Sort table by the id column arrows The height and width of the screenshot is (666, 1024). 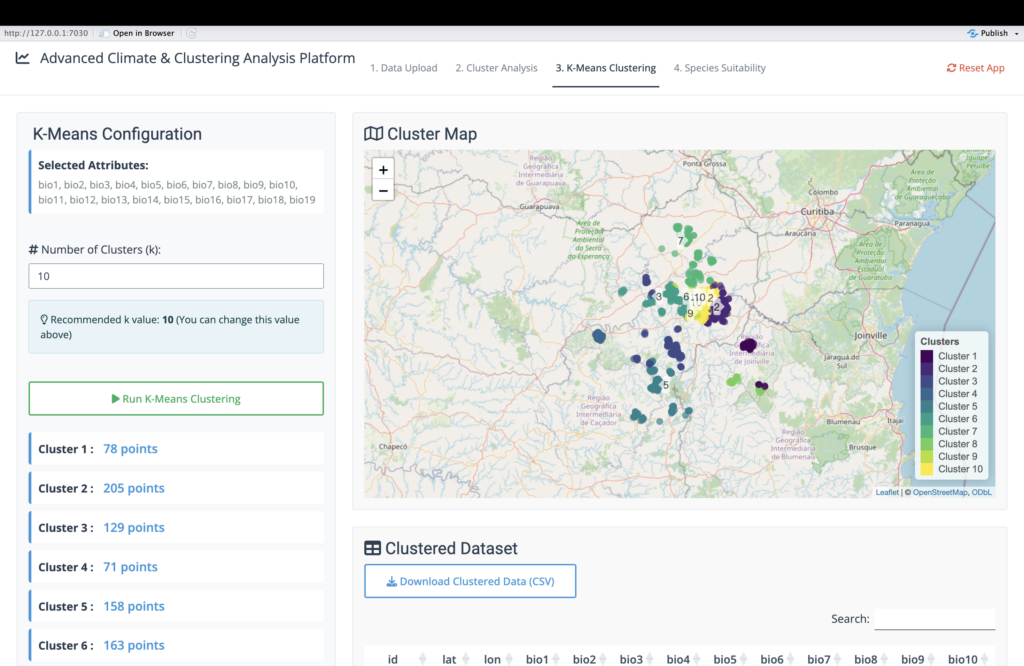point(422,659)
